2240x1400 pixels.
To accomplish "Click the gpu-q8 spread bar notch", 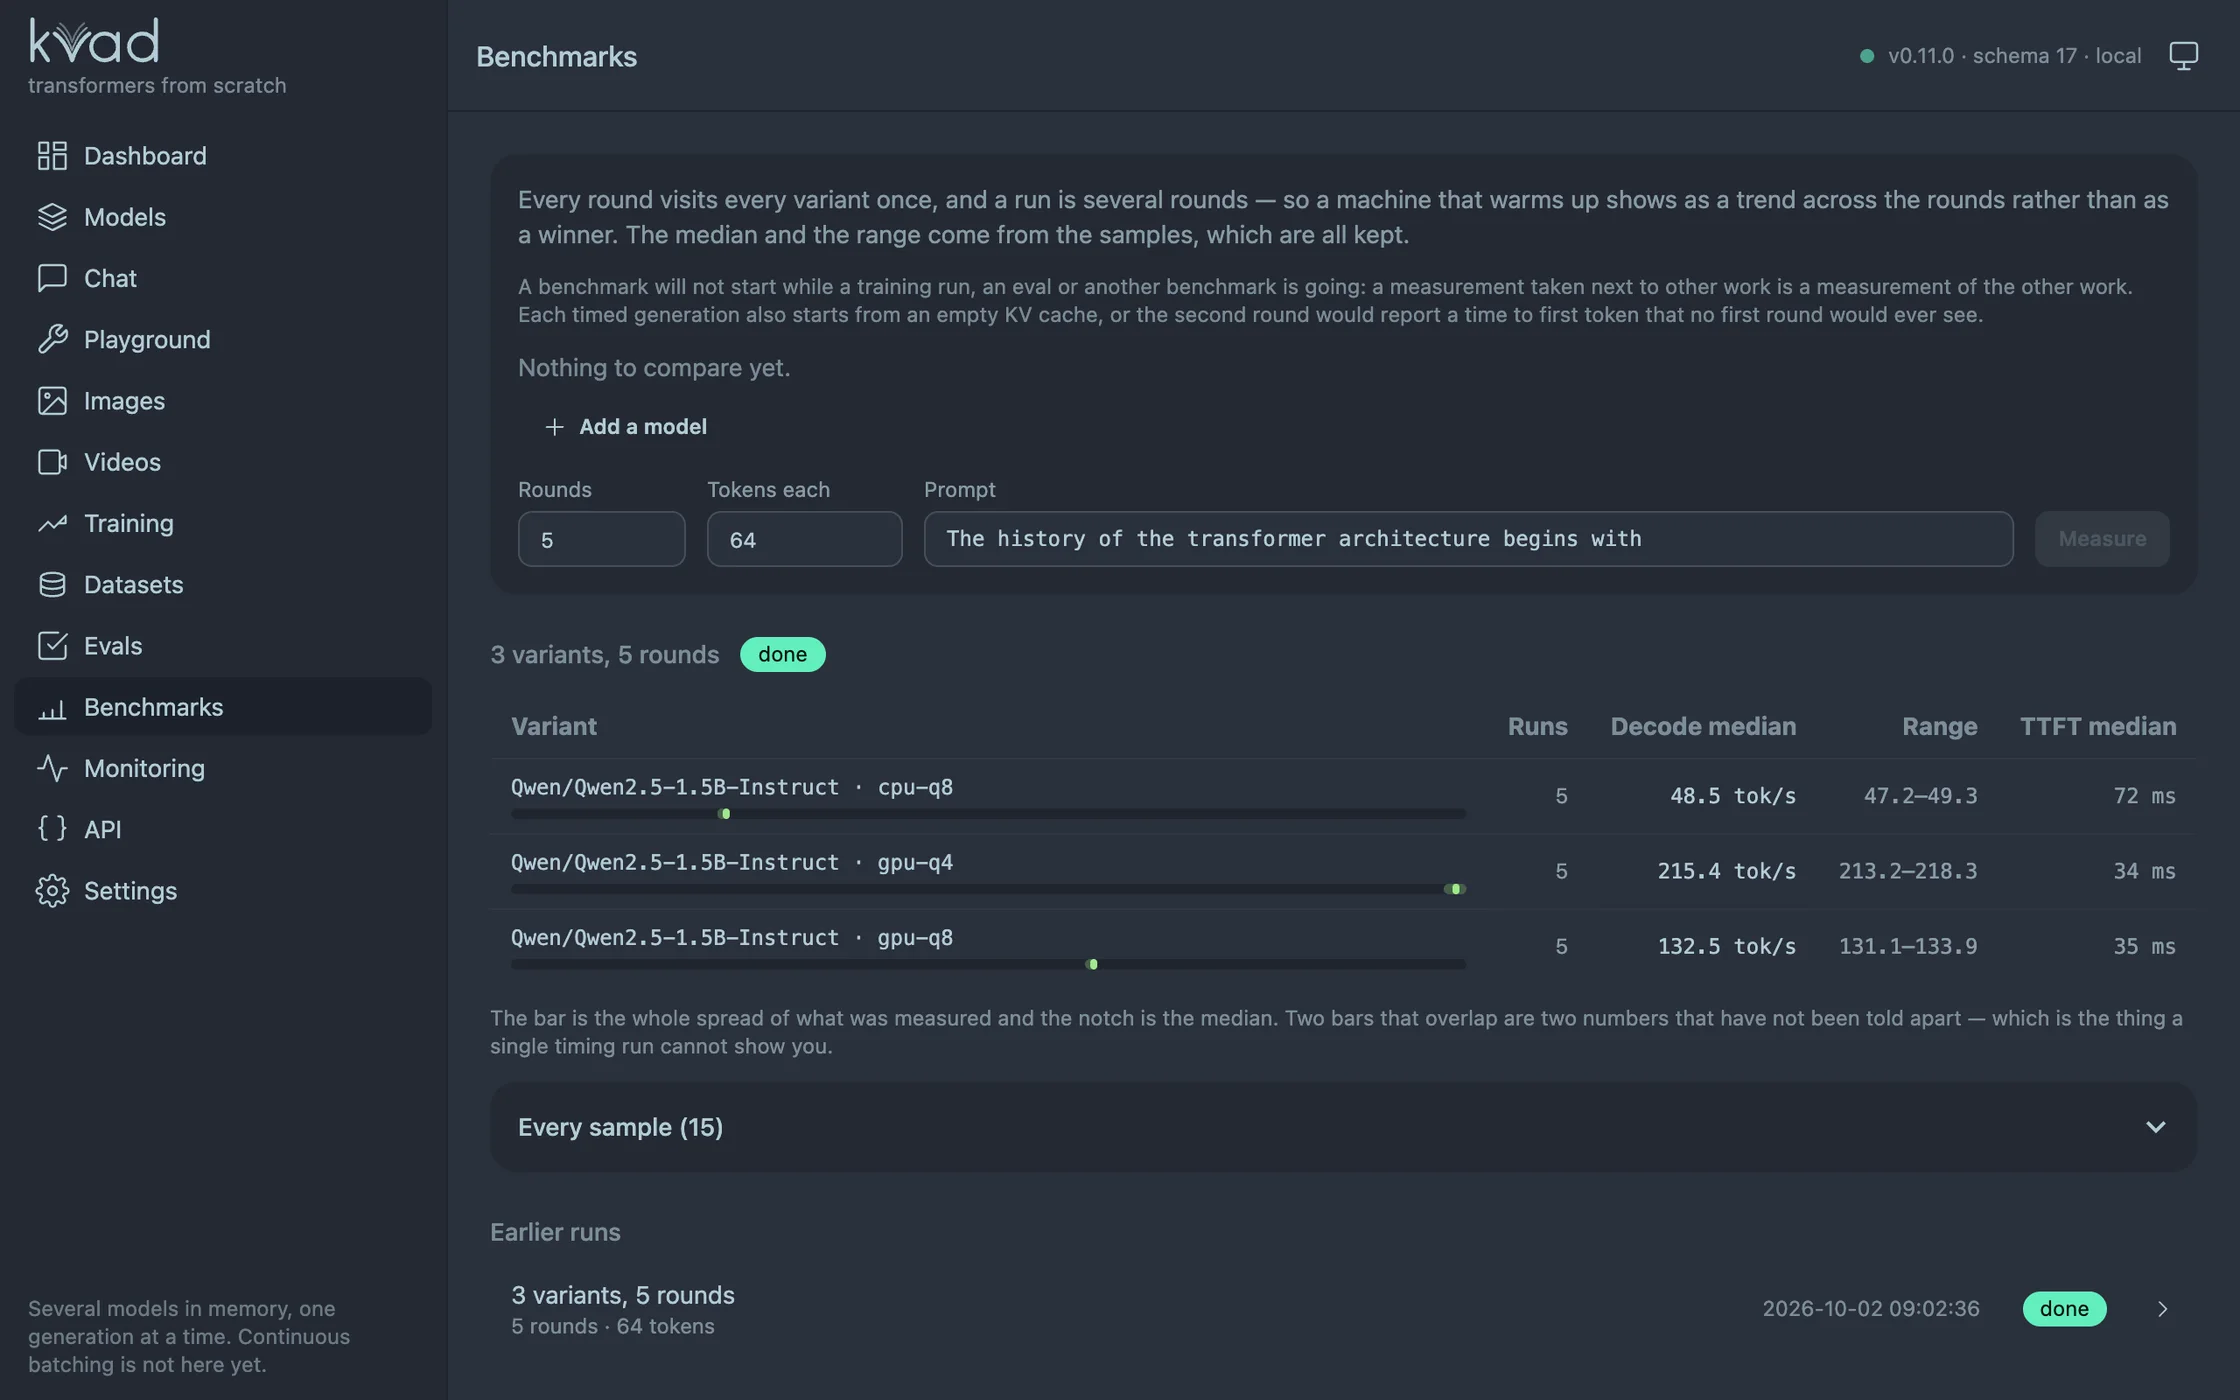I will (1092, 964).
